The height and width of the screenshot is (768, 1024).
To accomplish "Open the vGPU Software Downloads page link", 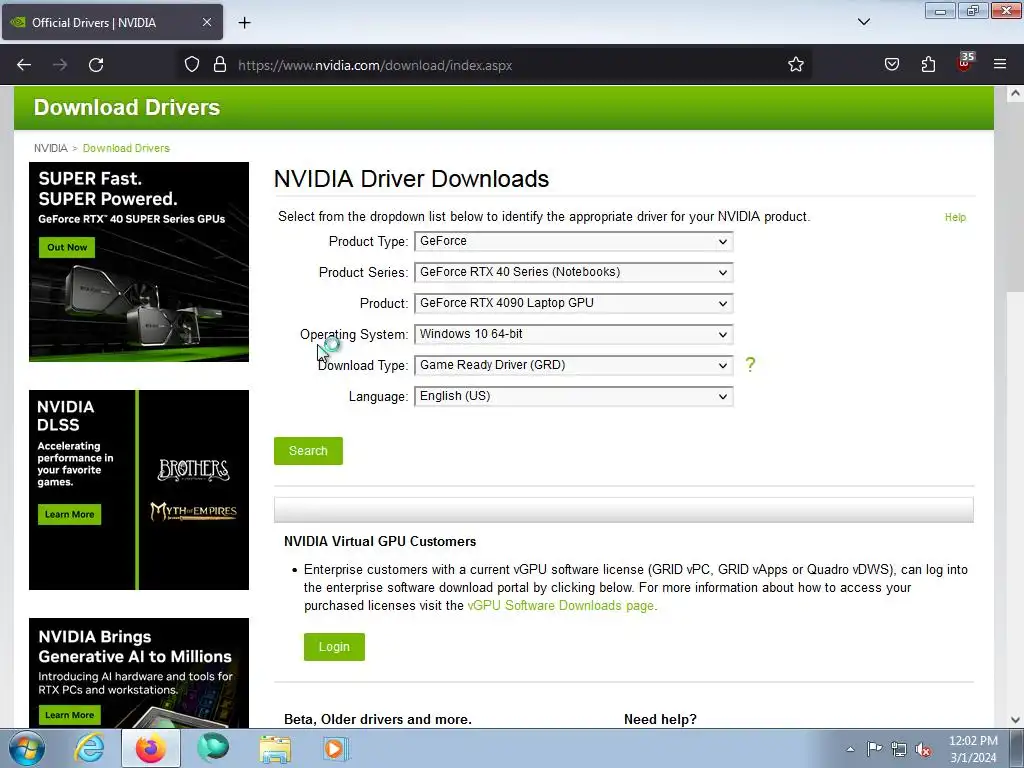I will tap(560, 605).
